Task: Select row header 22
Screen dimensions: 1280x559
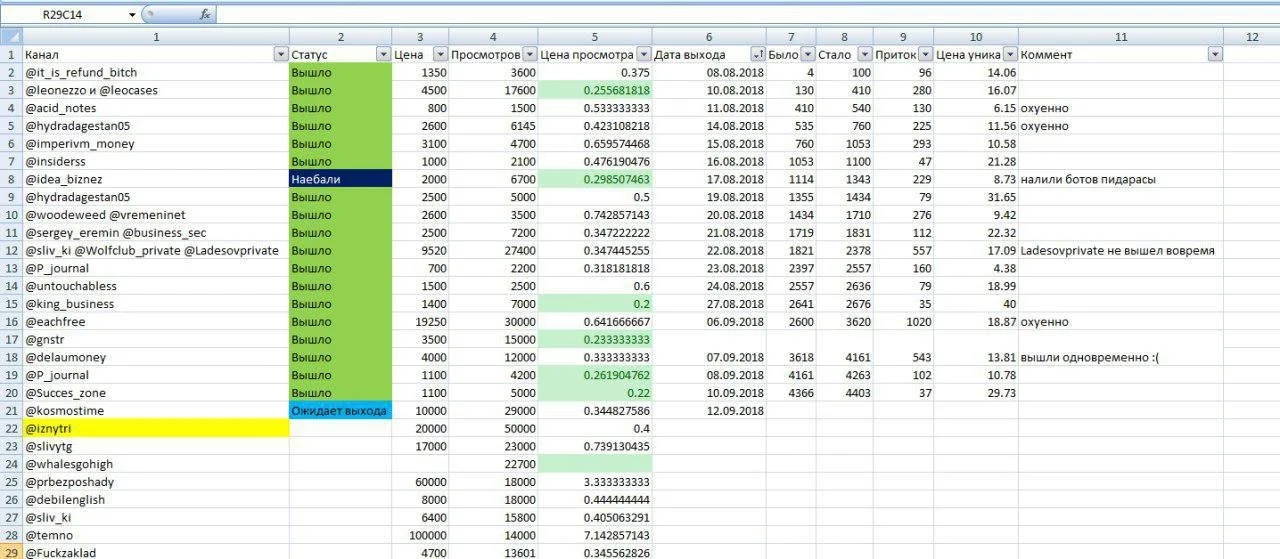Action: pos(11,428)
